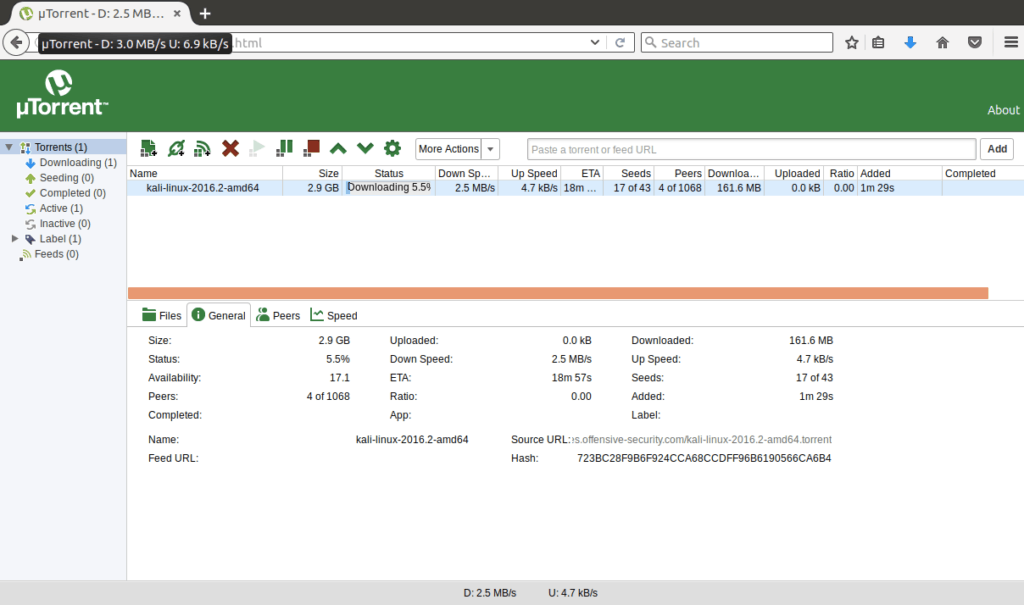The image size is (1024, 605).
Task: Click the Add Torrent from URL icon
Action: pos(176,148)
